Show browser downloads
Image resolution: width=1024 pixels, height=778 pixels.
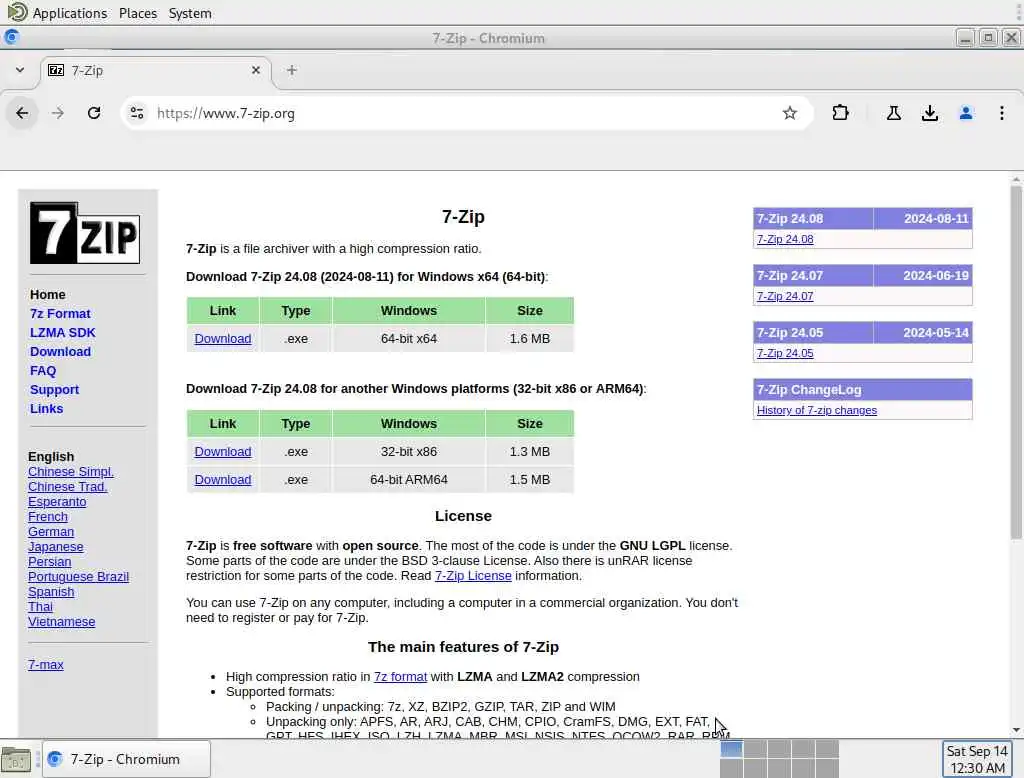[930, 113]
